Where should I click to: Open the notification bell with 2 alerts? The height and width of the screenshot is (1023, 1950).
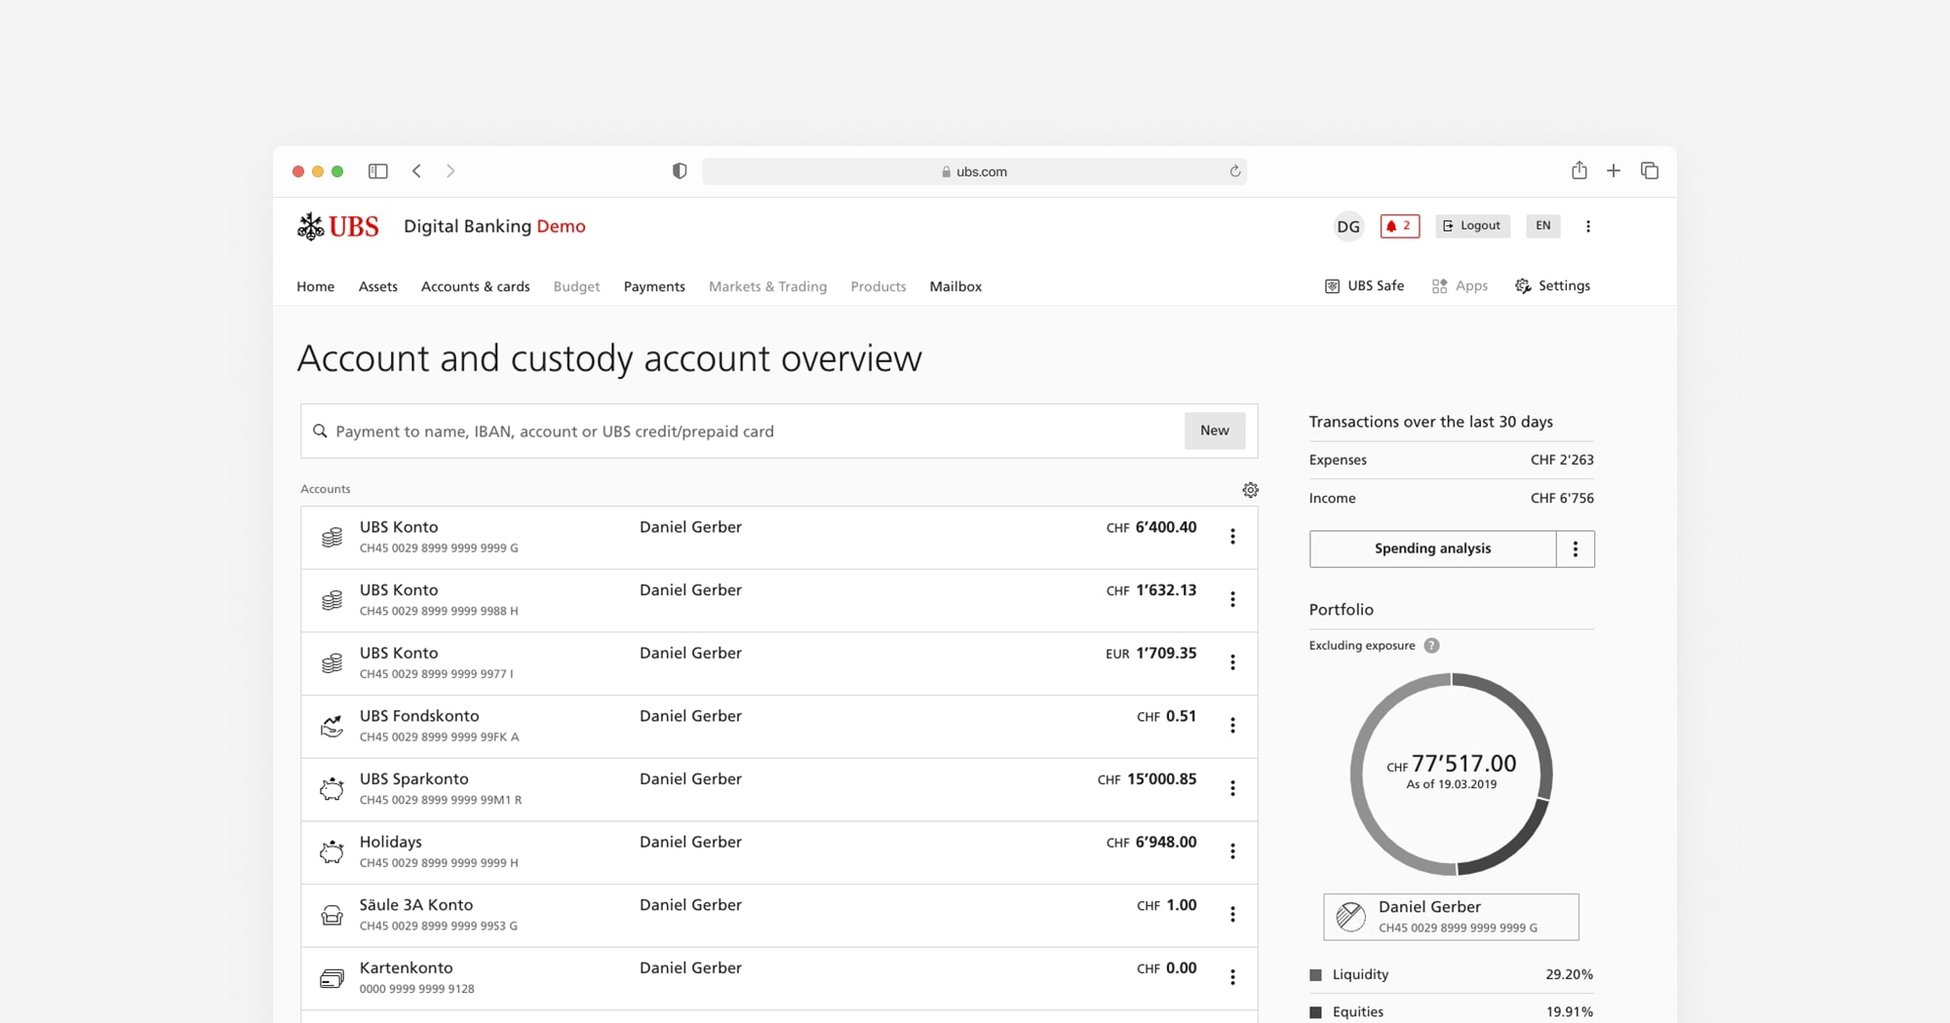tap(1399, 226)
